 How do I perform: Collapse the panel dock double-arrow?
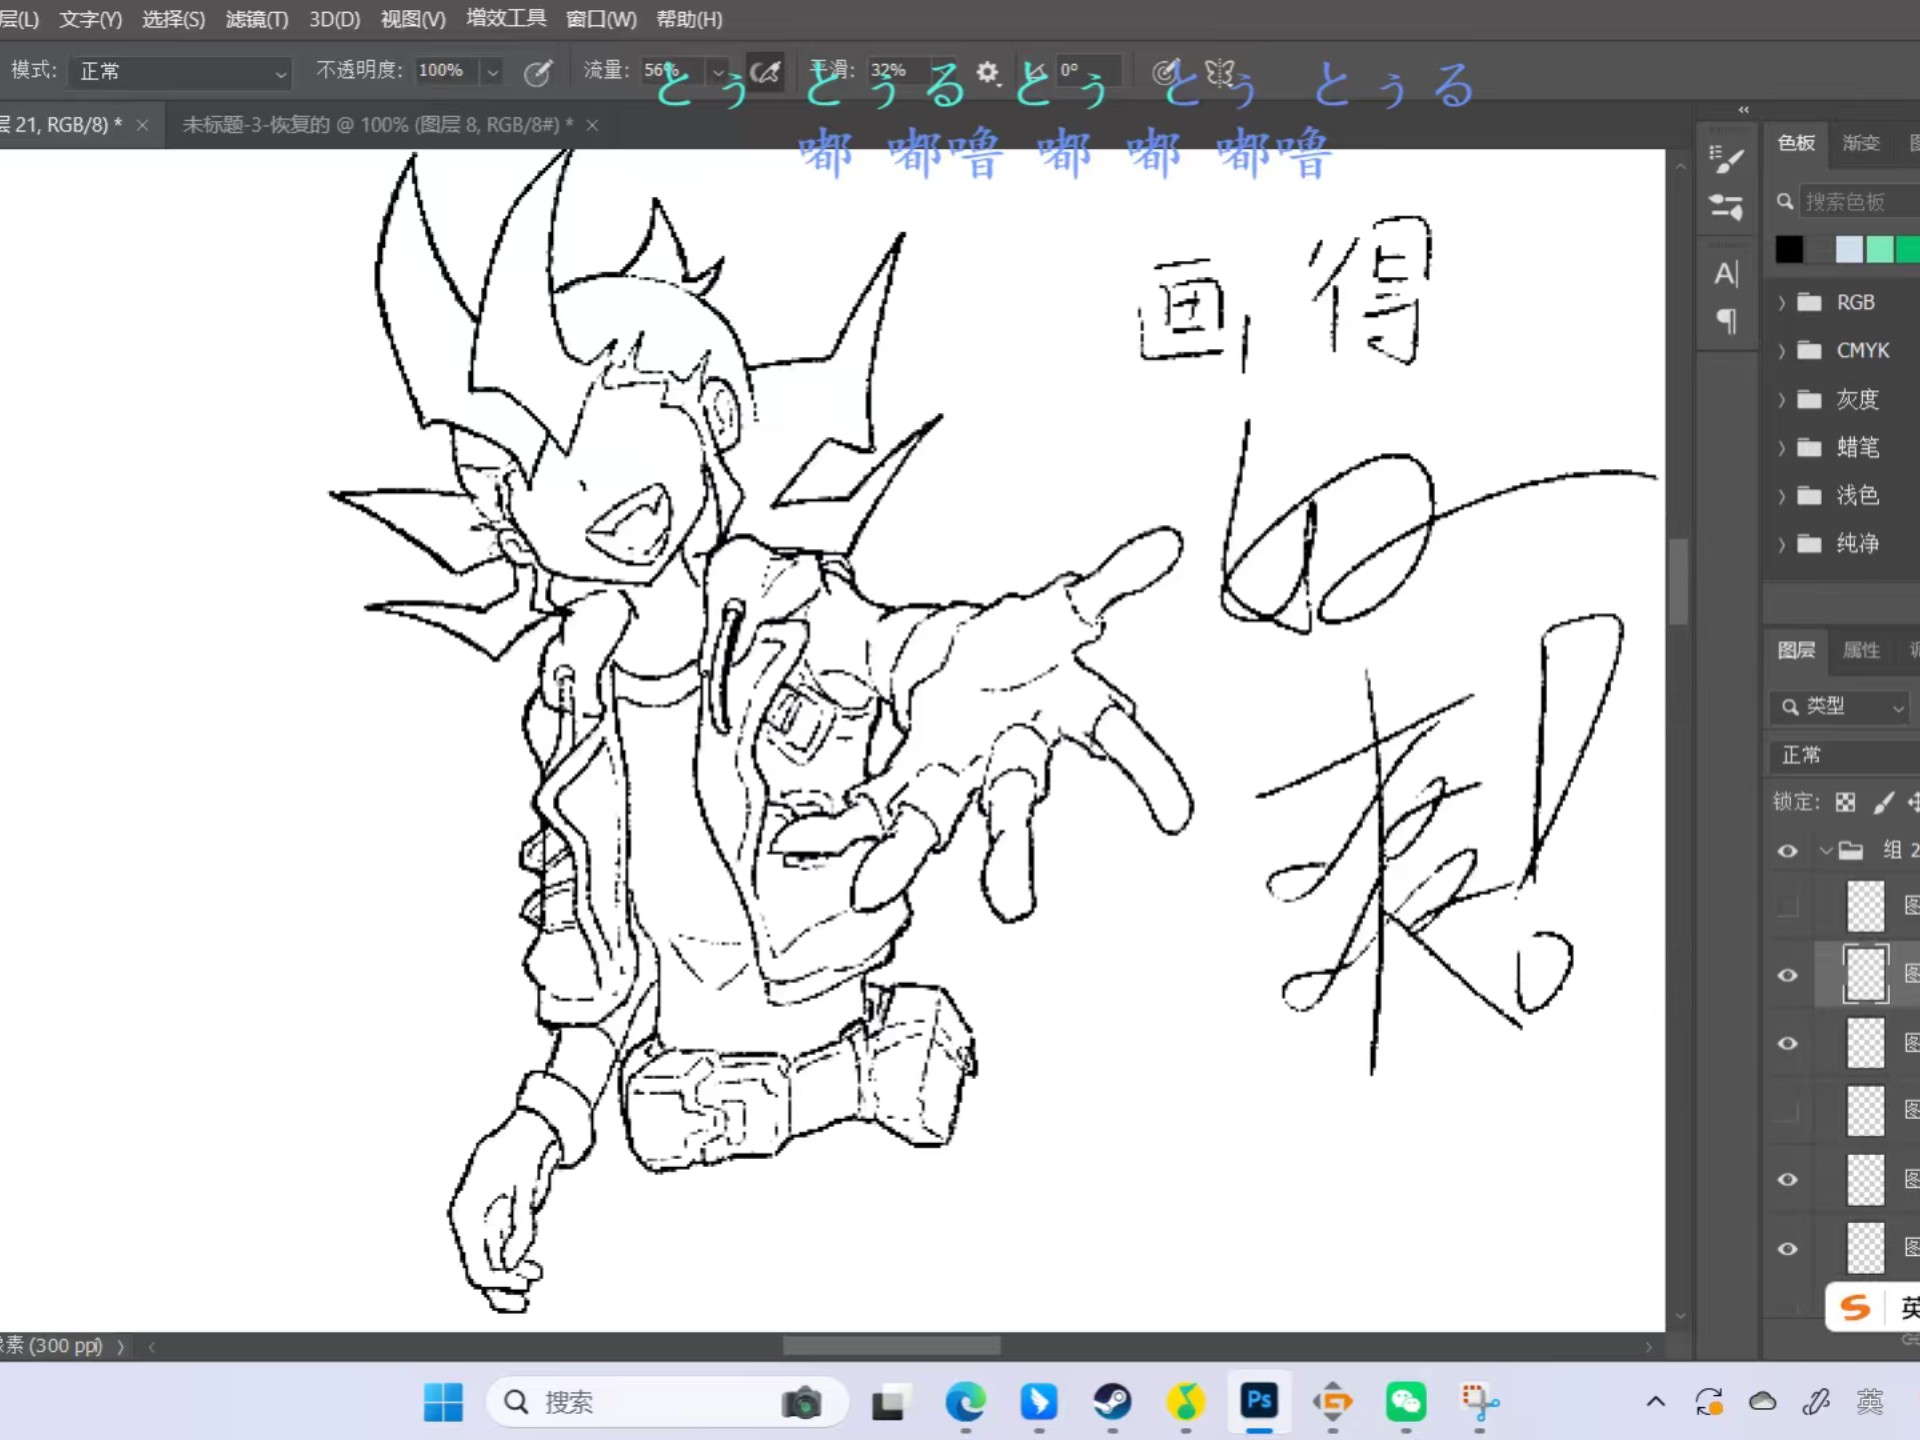[1744, 110]
